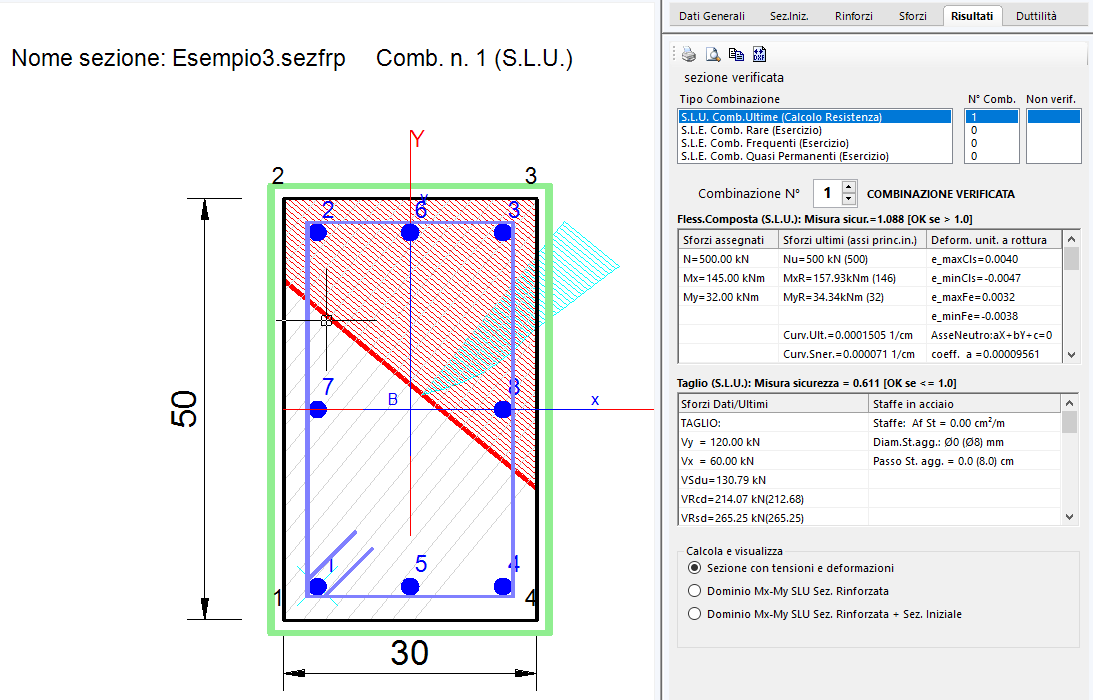The height and width of the screenshot is (700, 1093).
Task: Increase Combinazione N° with up arrow
Action: 848,187
